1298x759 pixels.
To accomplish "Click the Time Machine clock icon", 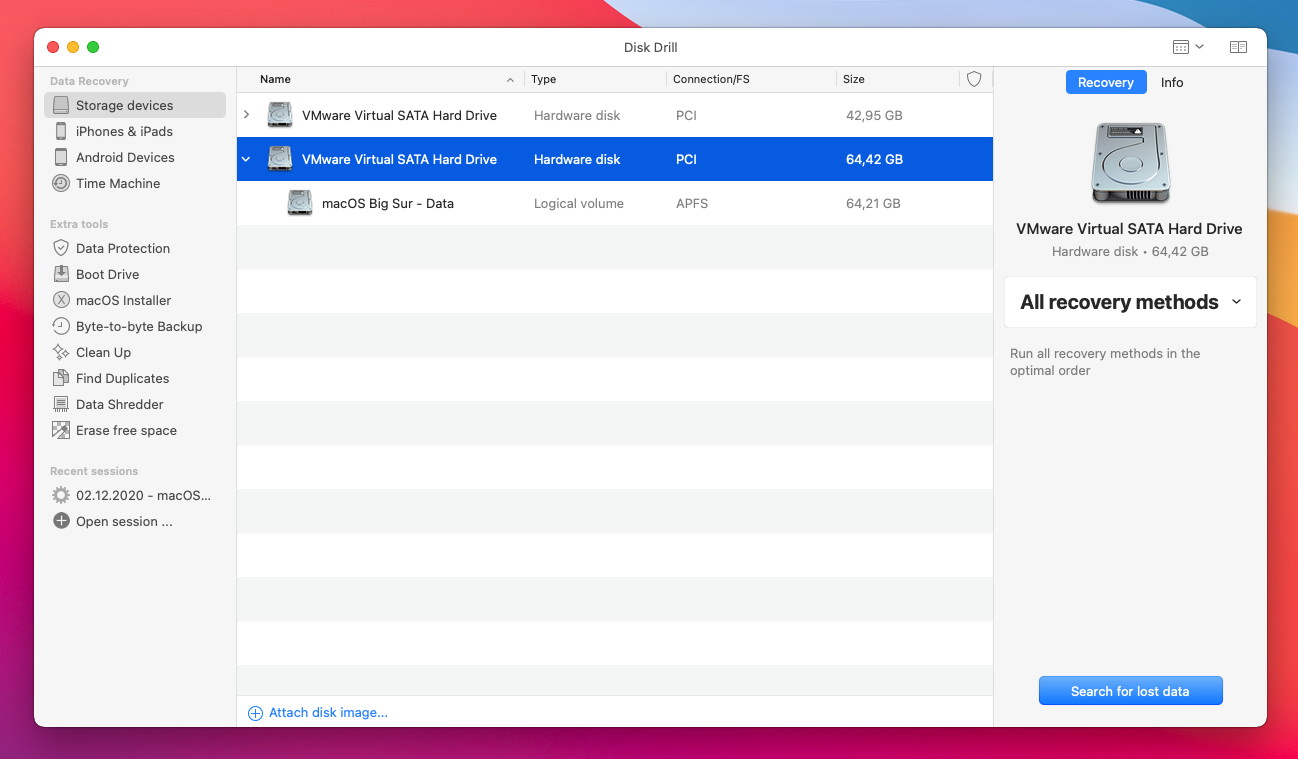I will 61,183.
